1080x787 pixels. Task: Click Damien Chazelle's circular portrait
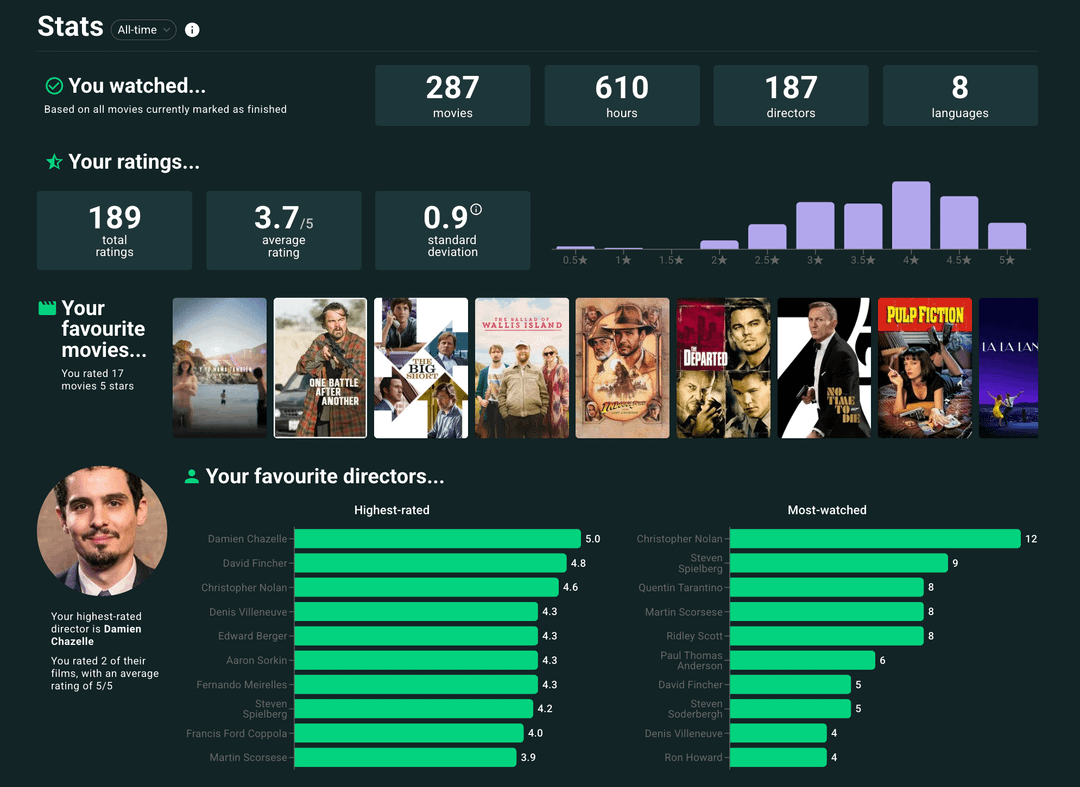pyautogui.click(x=102, y=530)
